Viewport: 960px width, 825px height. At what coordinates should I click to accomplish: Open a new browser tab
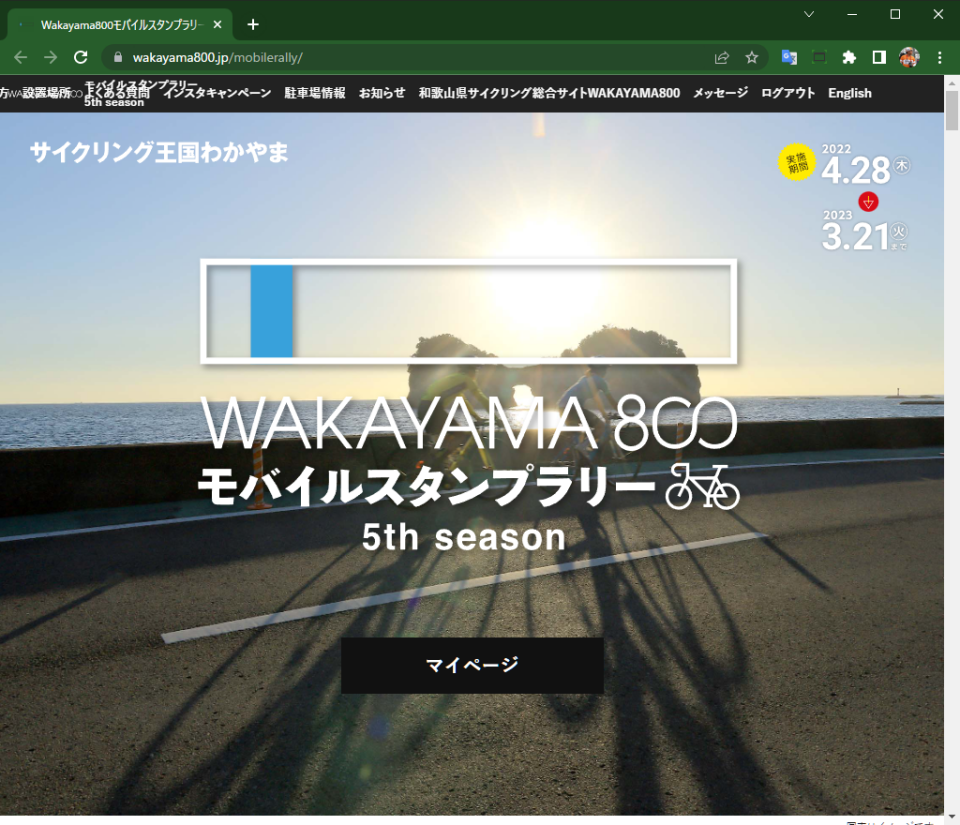pos(253,24)
